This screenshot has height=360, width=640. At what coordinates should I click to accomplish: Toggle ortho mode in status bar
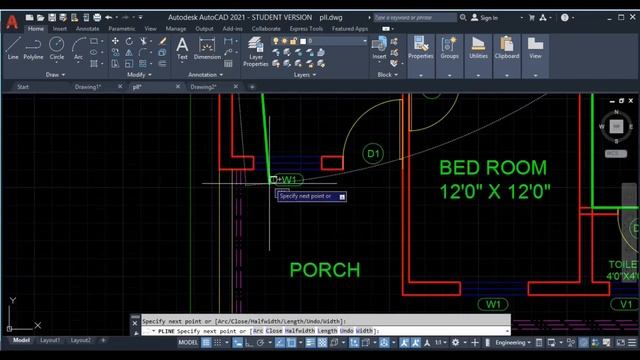pyautogui.click(x=249, y=342)
